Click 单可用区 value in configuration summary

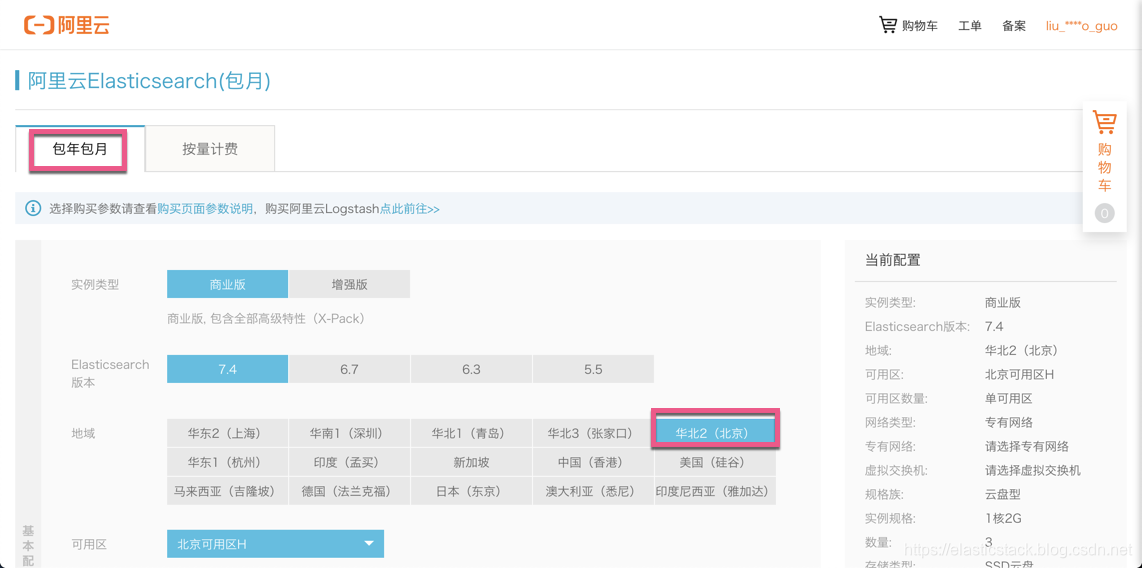click(x=1009, y=398)
